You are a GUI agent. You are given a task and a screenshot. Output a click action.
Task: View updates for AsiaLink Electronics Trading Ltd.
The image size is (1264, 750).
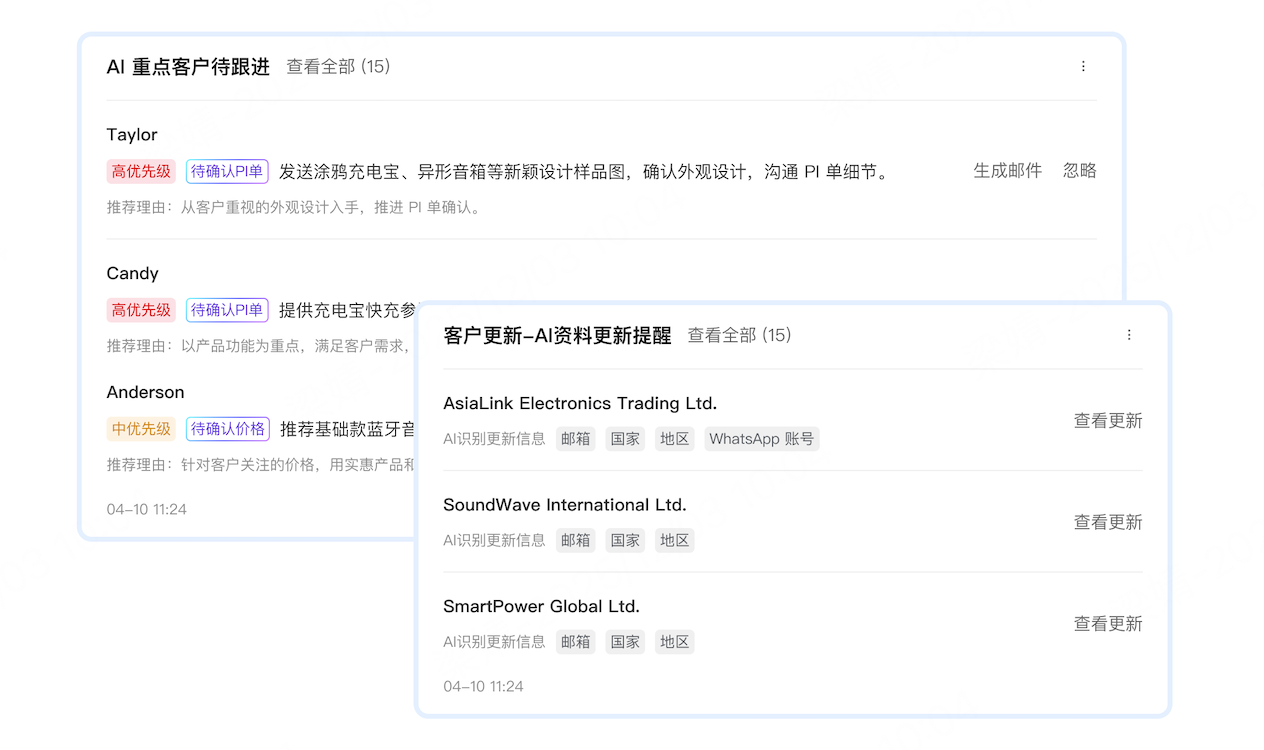click(1107, 421)
